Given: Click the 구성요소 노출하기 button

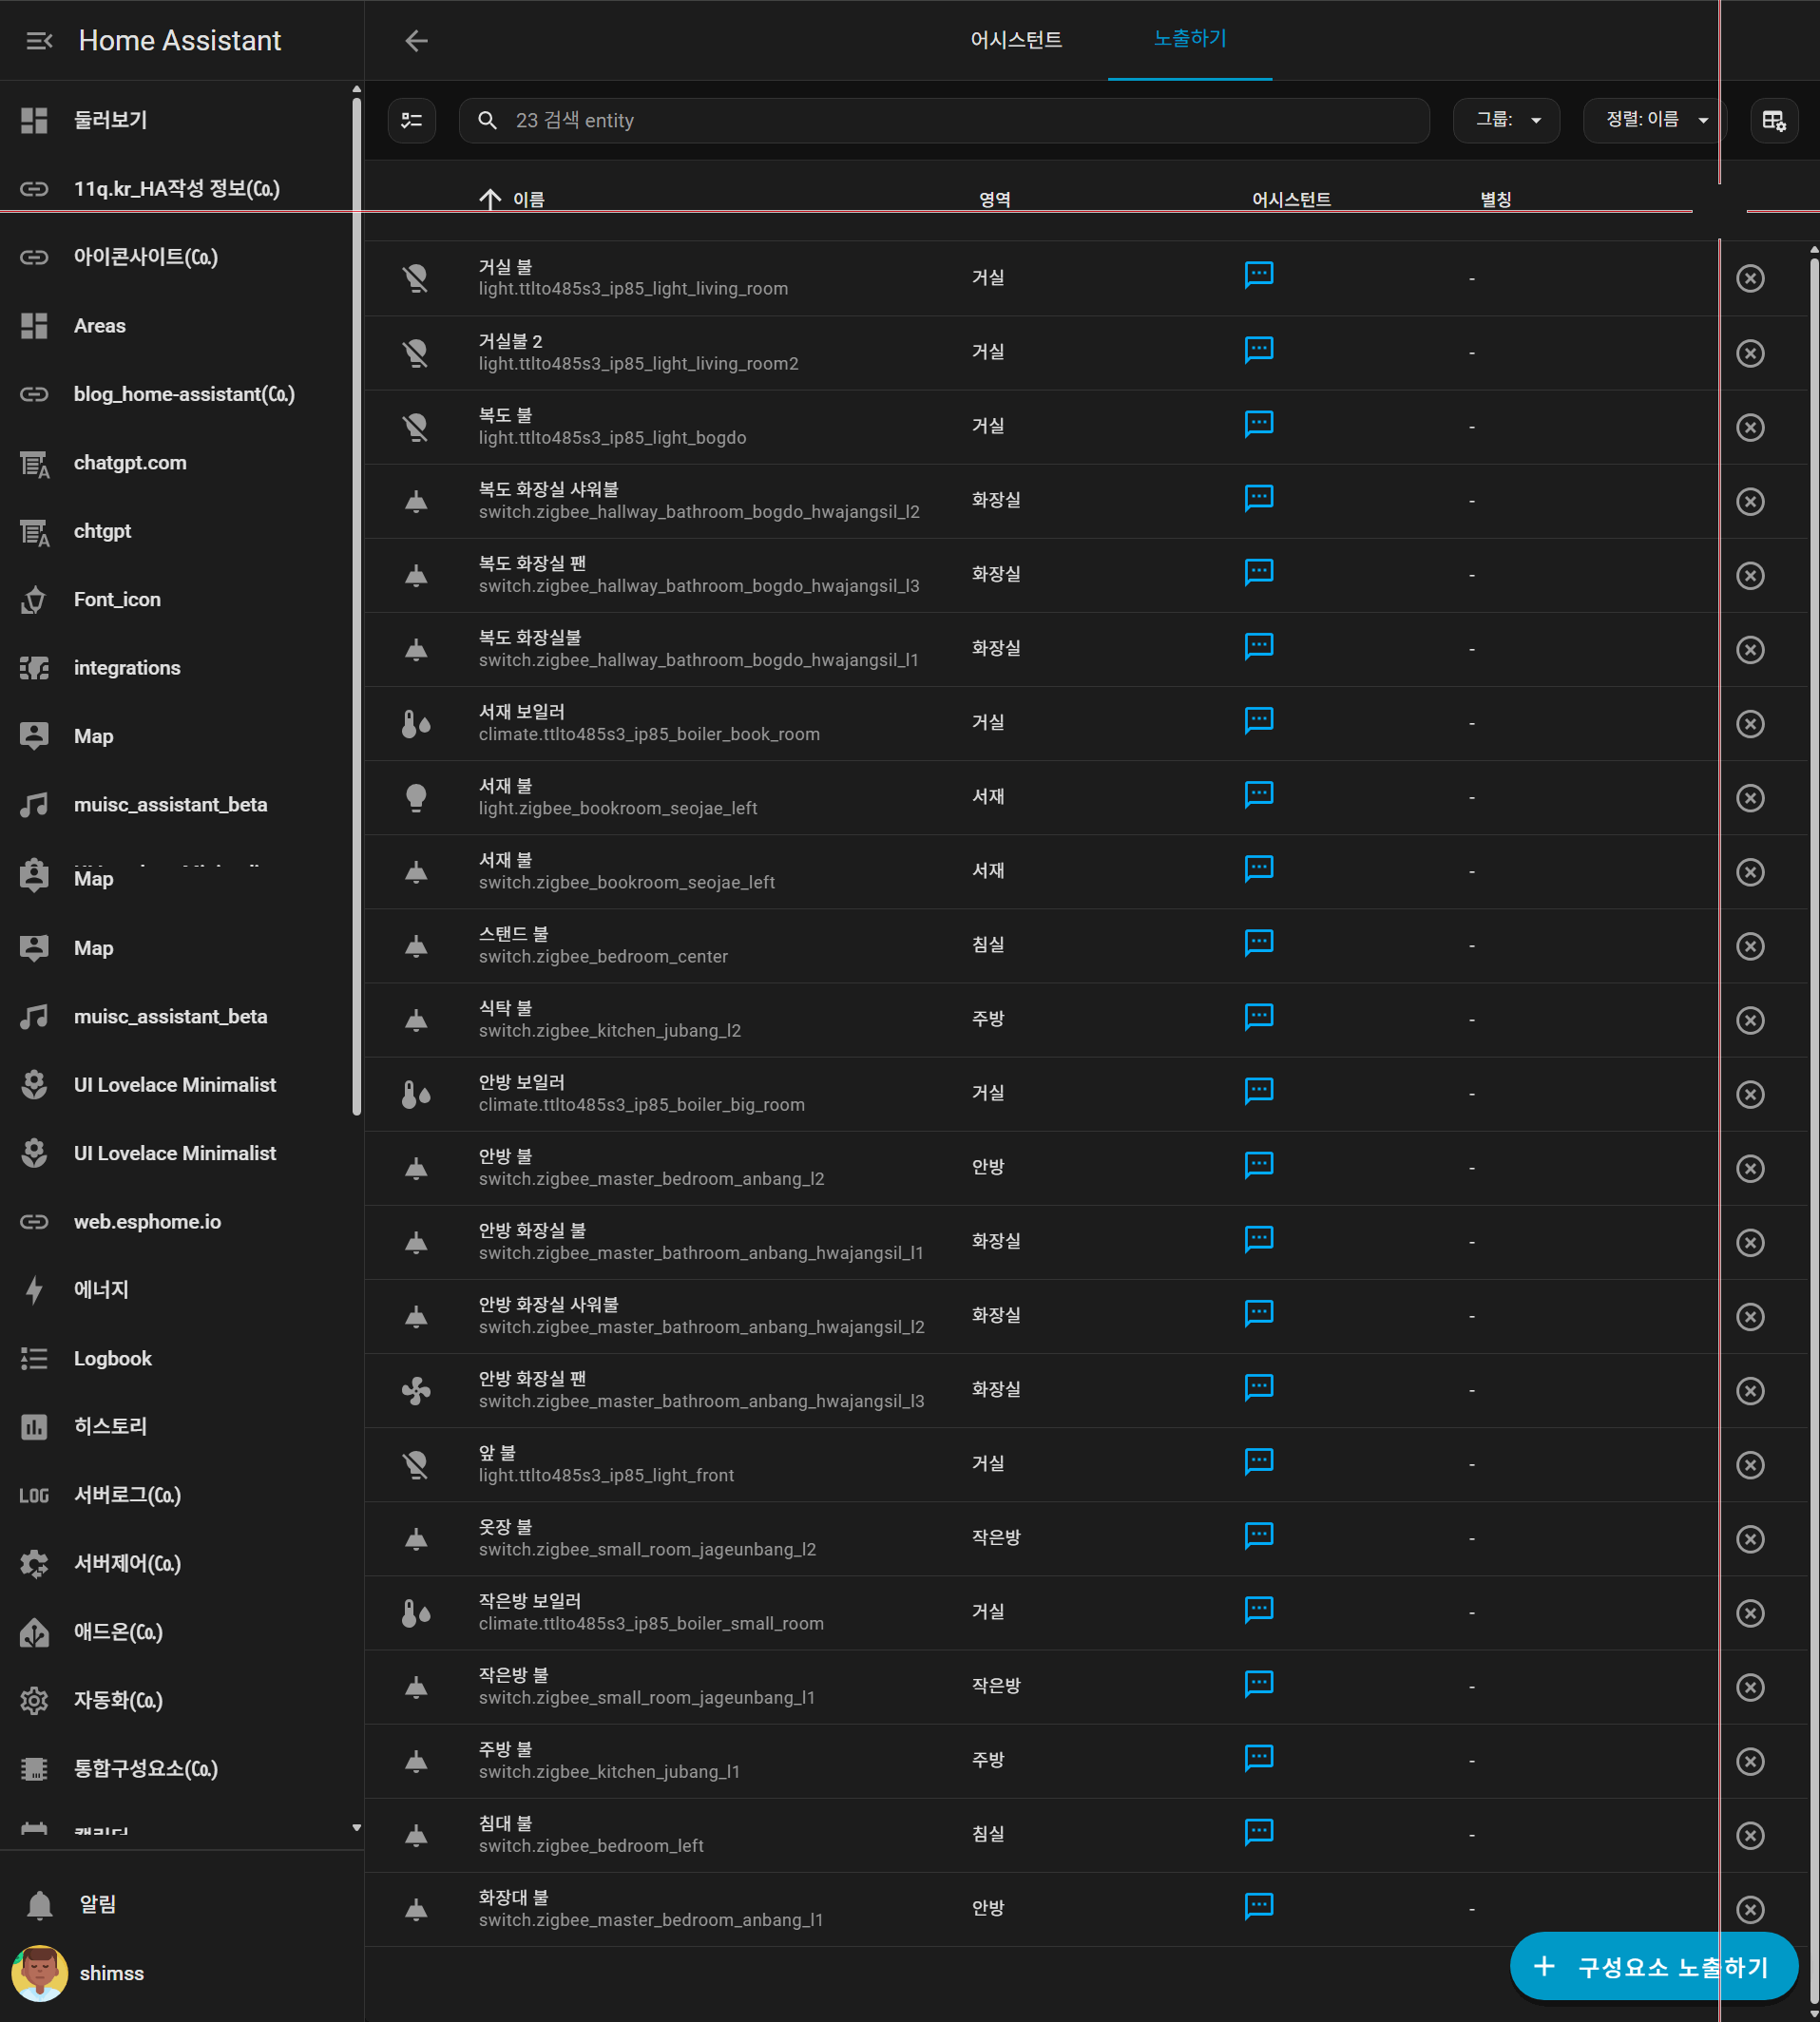Looking at the screenshot, I should [1654, 1967].
